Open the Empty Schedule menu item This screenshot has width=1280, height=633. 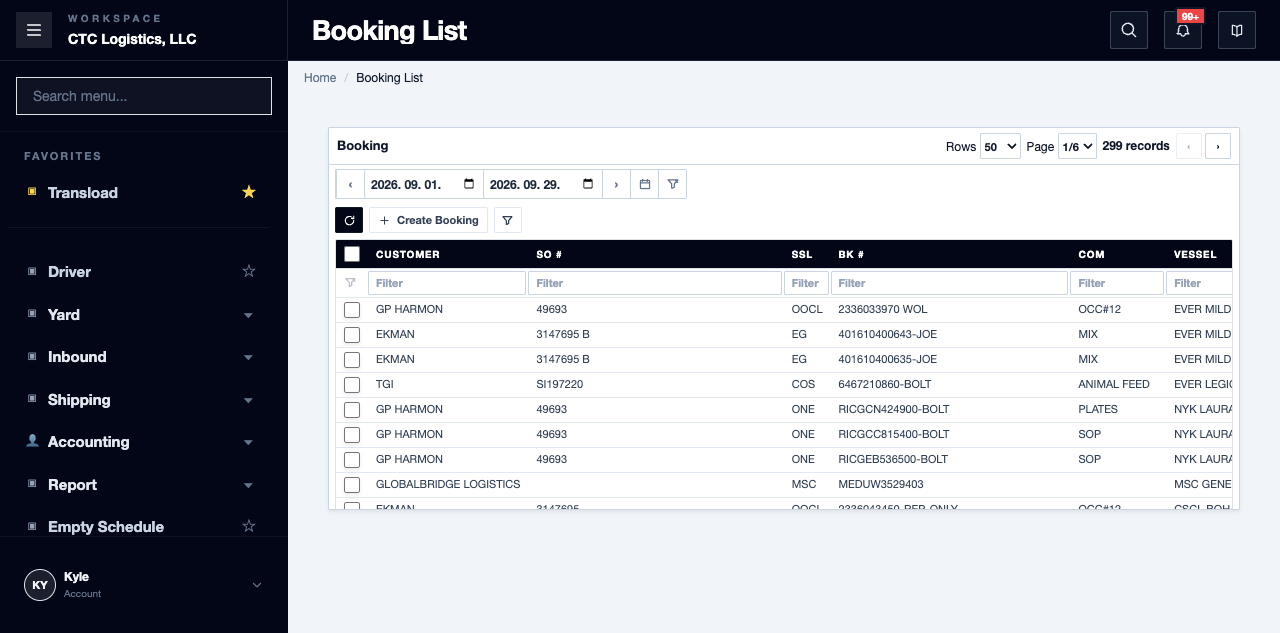[x=106, y=526]
